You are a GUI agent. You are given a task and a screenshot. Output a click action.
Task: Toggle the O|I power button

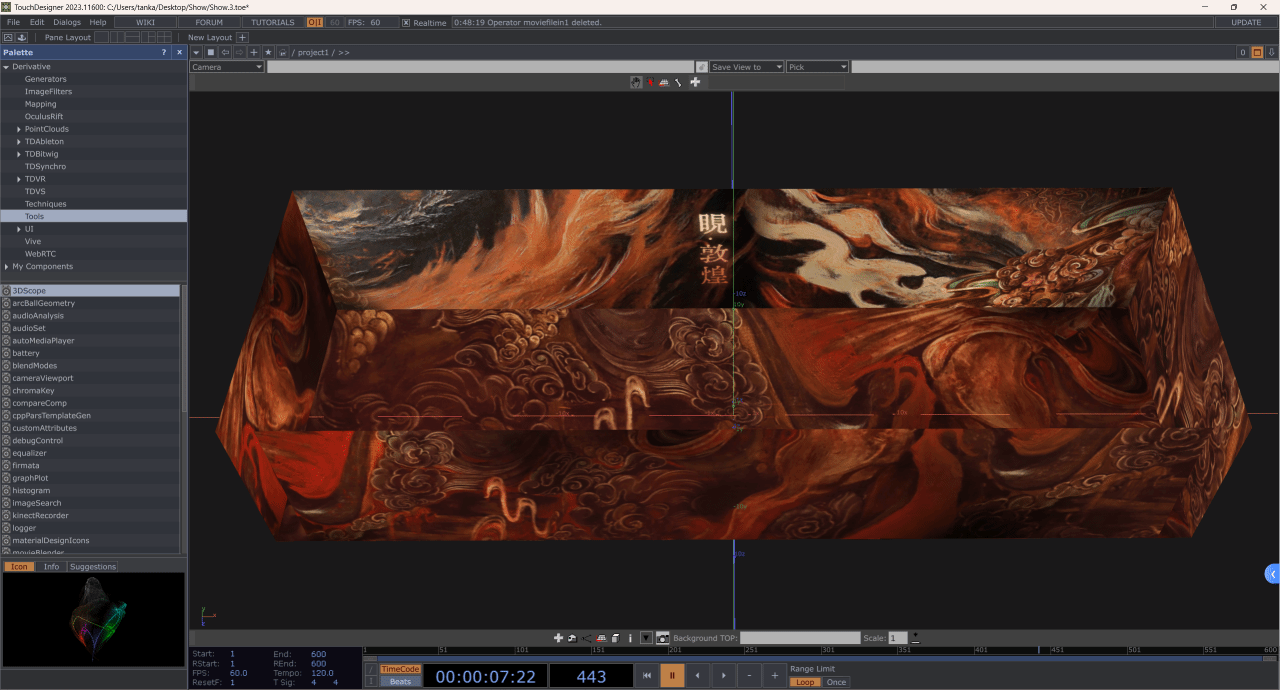(315, 22)
